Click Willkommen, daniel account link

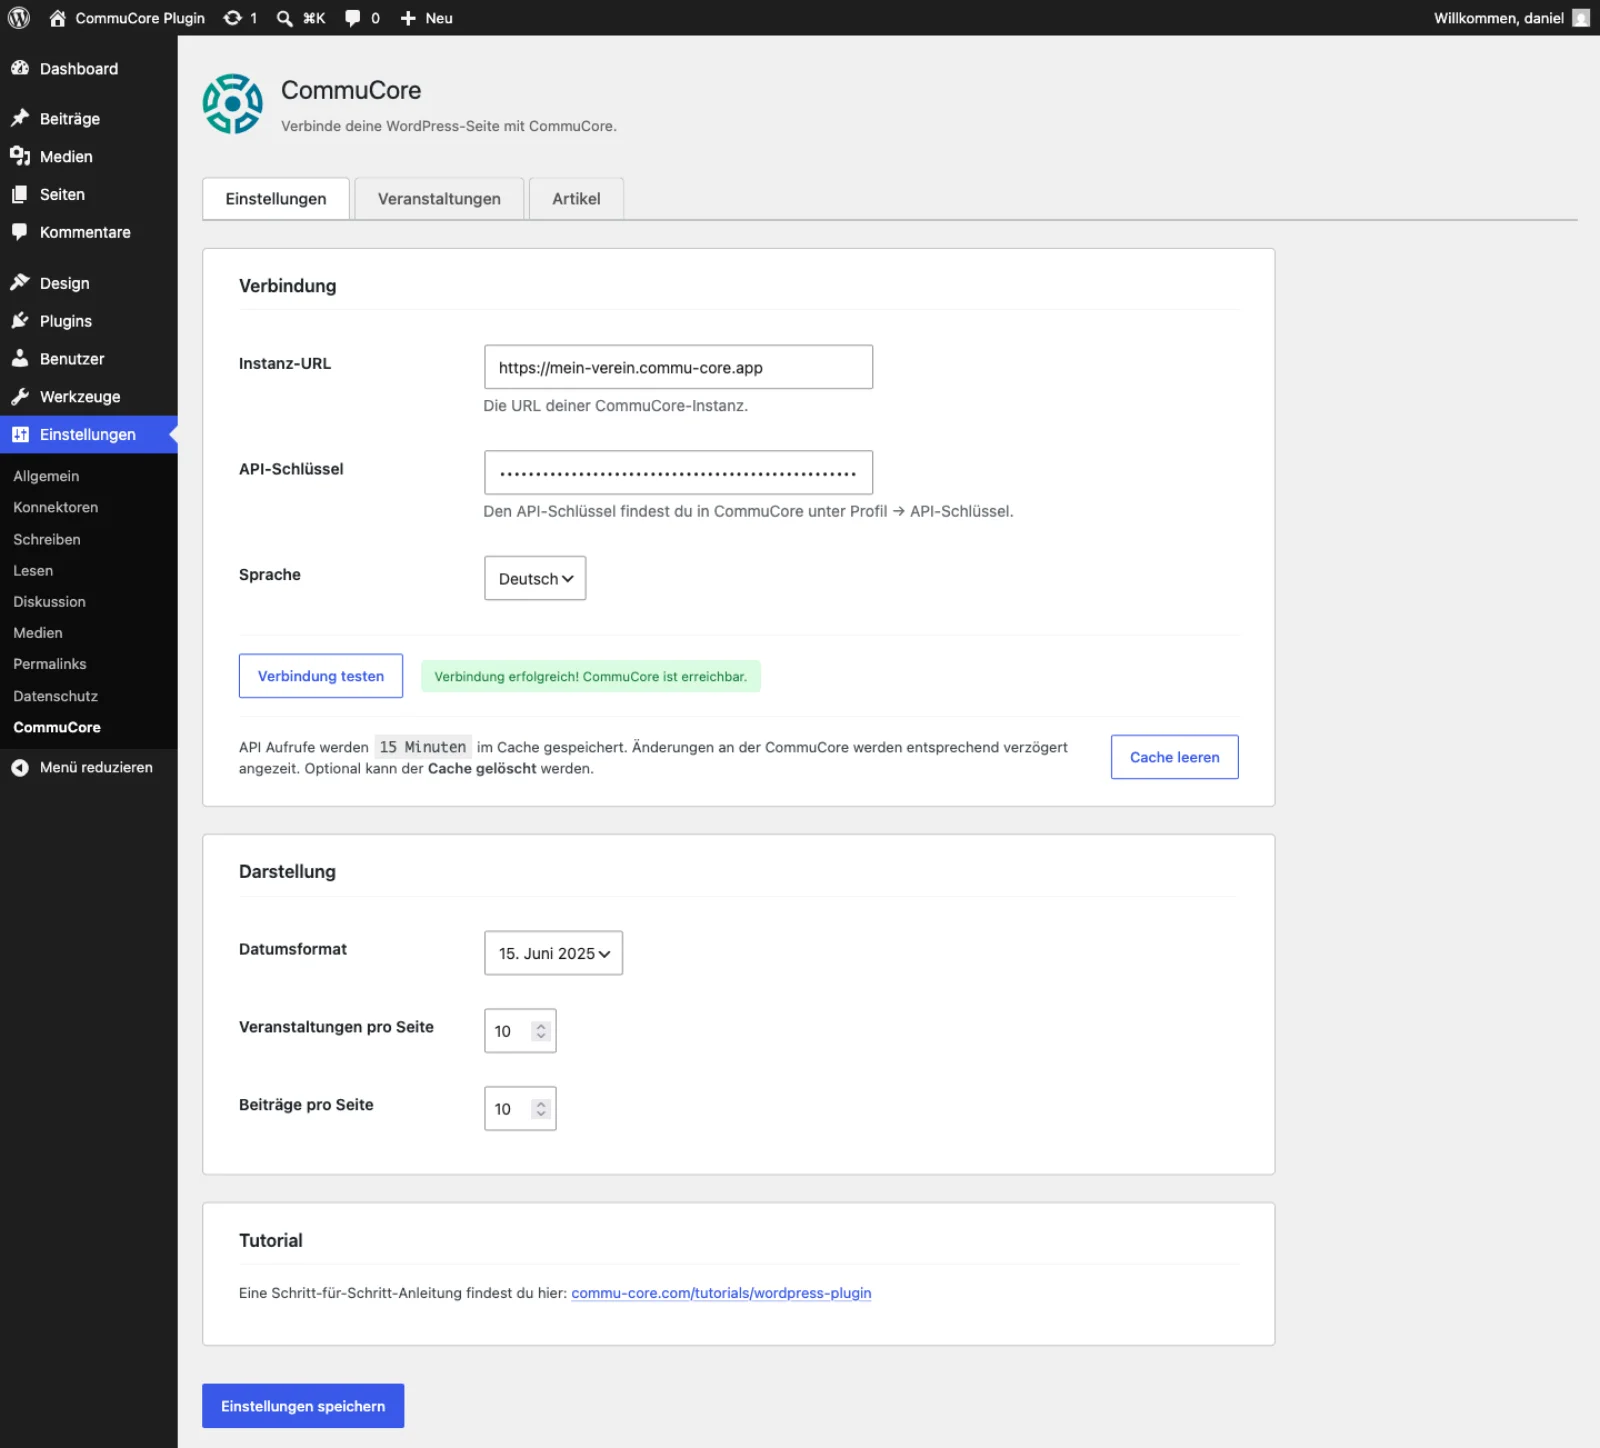click(1499, 18)
